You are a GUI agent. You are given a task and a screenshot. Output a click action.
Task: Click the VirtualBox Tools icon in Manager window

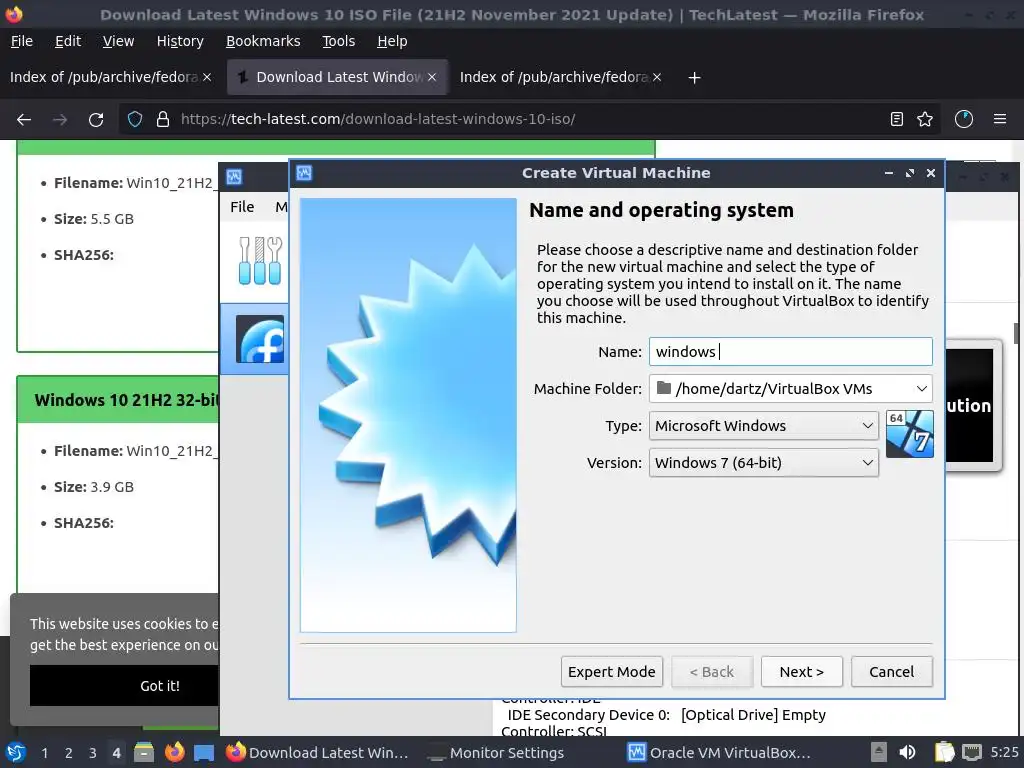click(x=259, y=261)
